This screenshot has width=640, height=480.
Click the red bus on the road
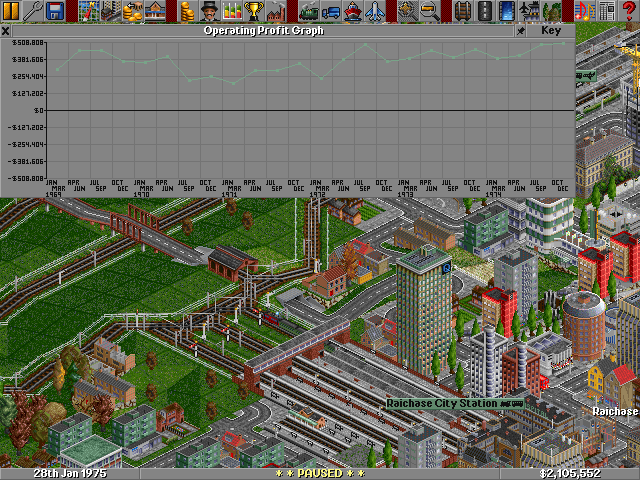tap(544, 382)
